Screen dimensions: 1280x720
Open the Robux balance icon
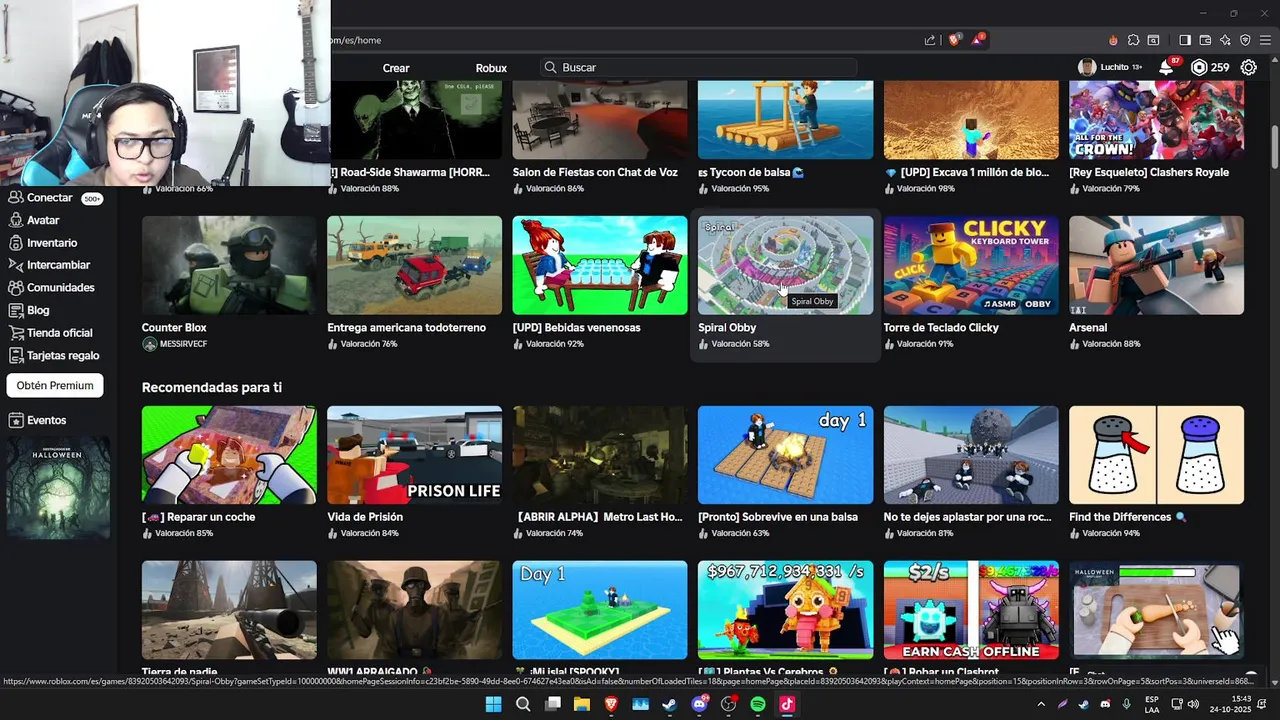click(x=1199, y=67)
